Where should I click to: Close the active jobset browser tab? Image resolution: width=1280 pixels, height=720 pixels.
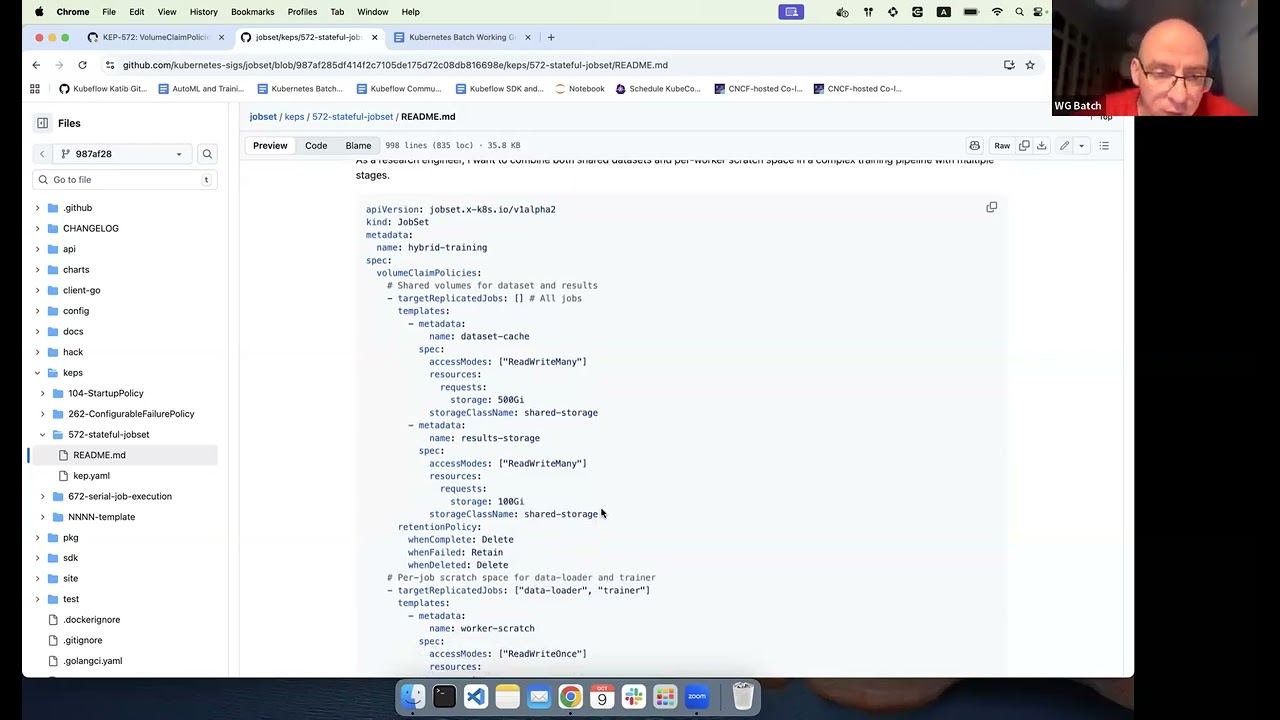374,37
